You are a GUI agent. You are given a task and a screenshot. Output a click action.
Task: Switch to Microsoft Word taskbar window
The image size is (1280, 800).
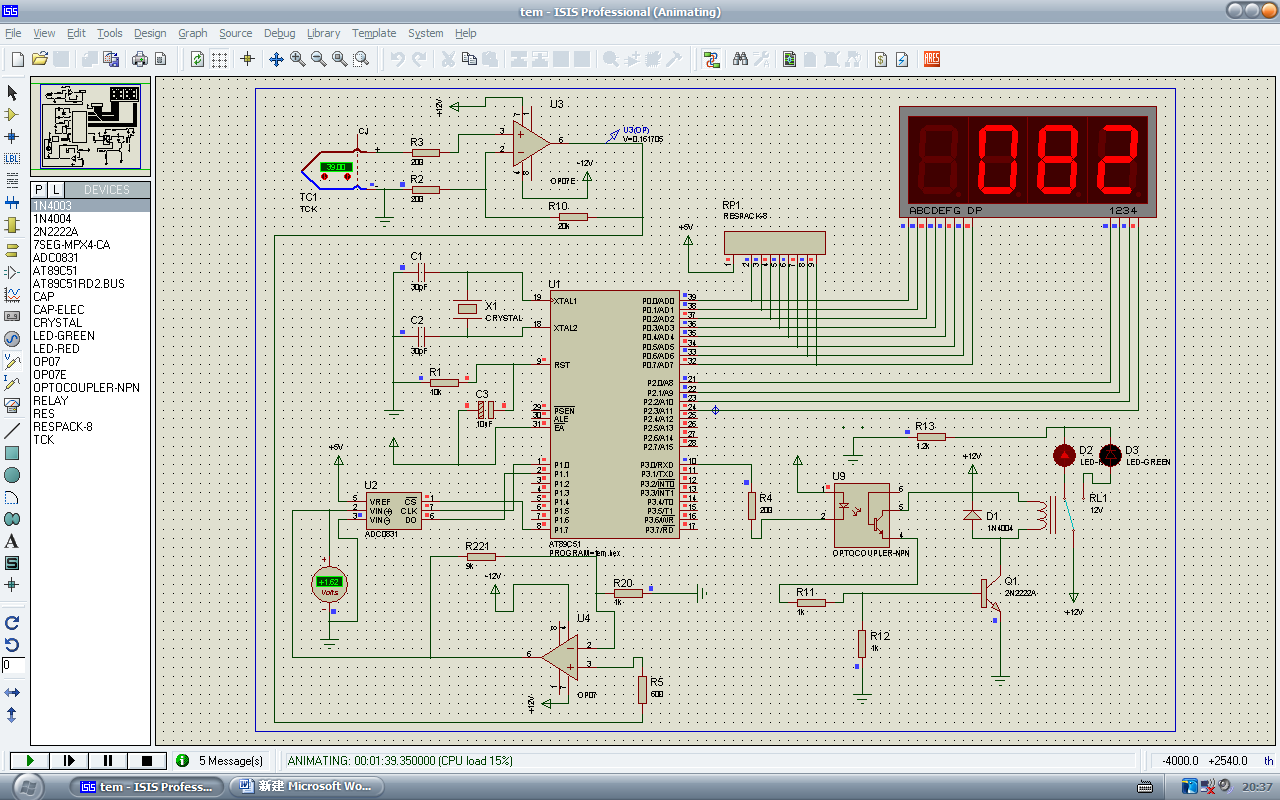coord(307,786)
